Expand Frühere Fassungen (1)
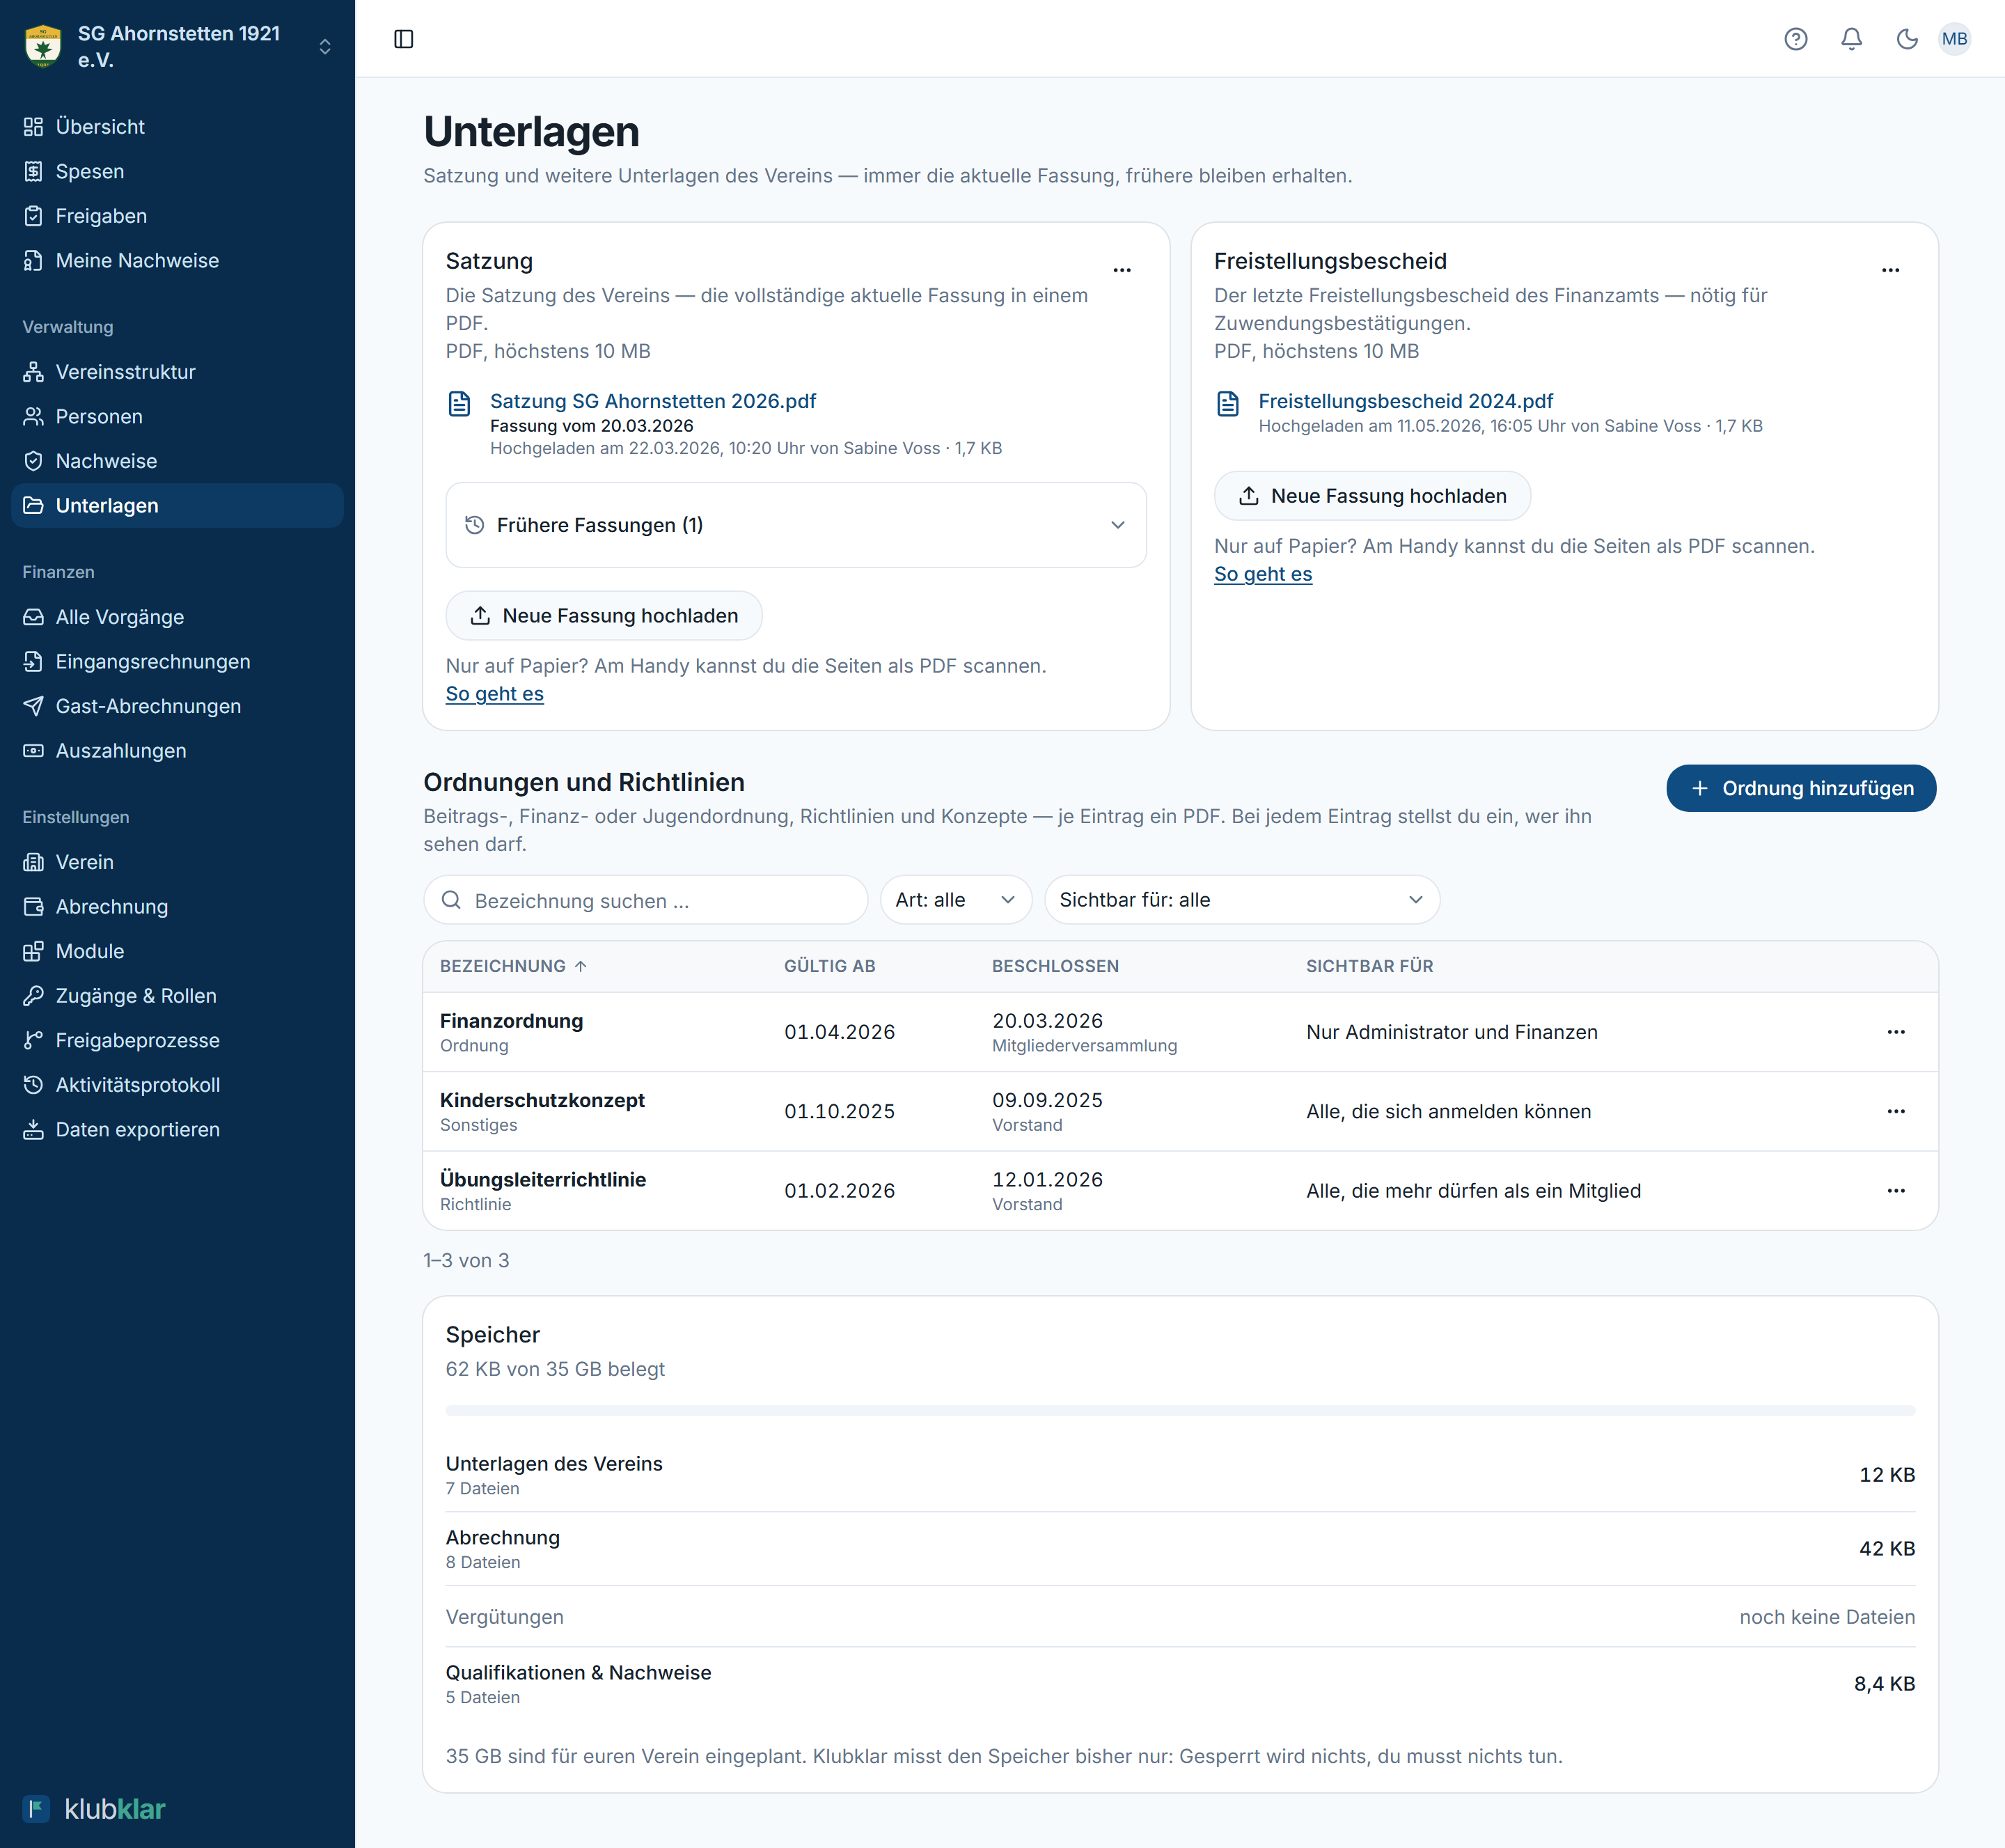 pos(796,525)
